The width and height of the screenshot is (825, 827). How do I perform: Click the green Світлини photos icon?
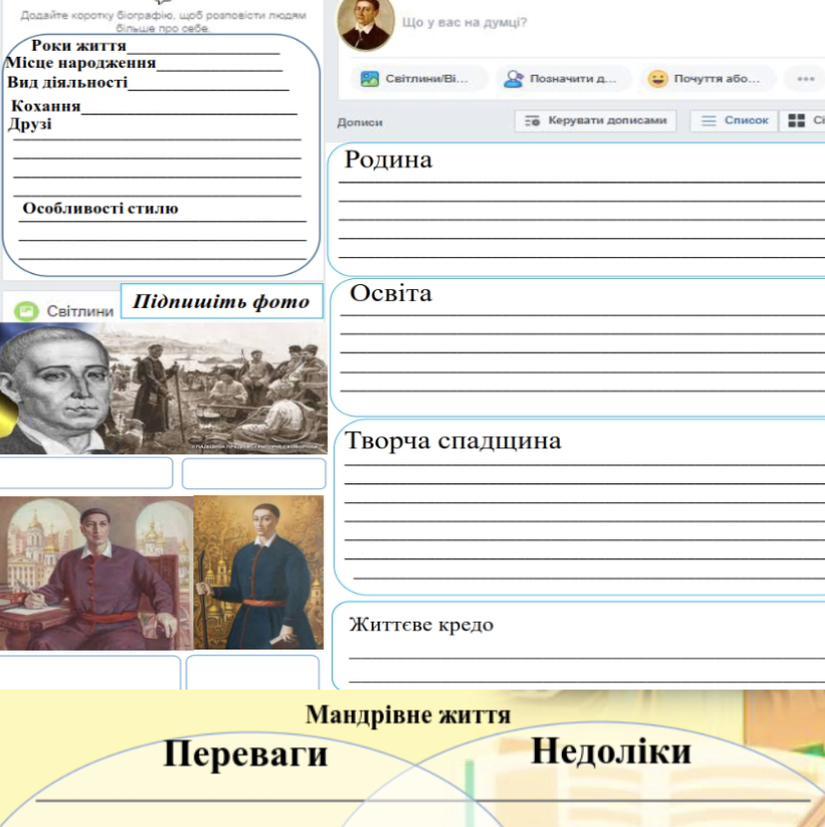[x=26, y=311]
